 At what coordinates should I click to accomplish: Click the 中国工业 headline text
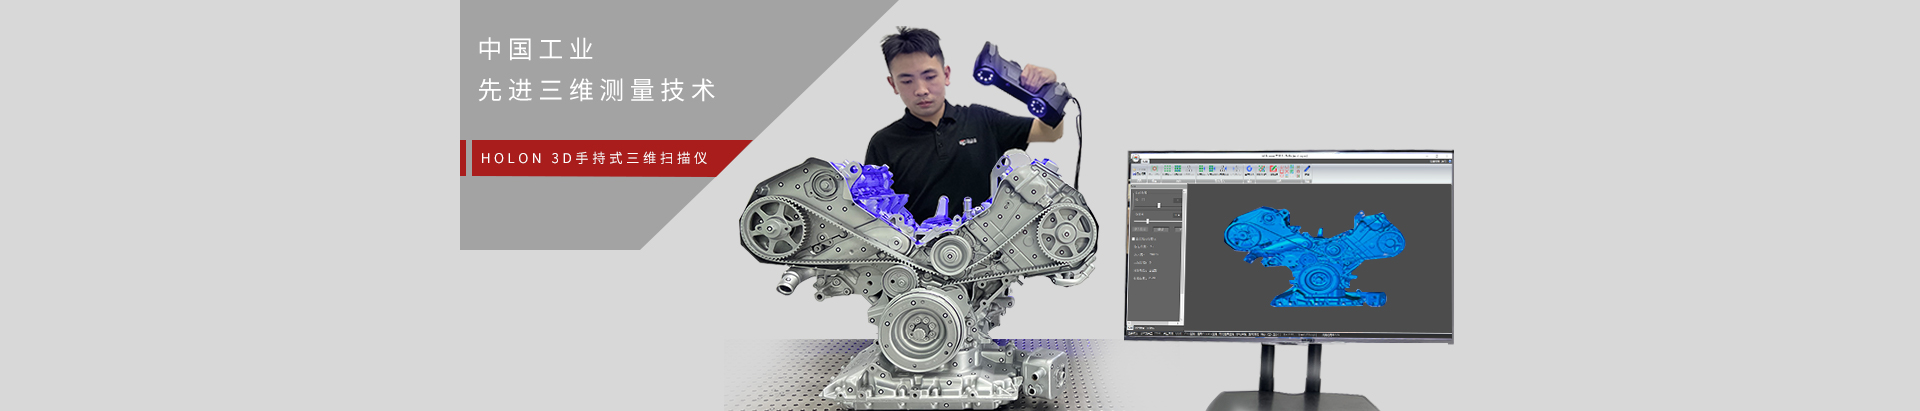(536, 49)
